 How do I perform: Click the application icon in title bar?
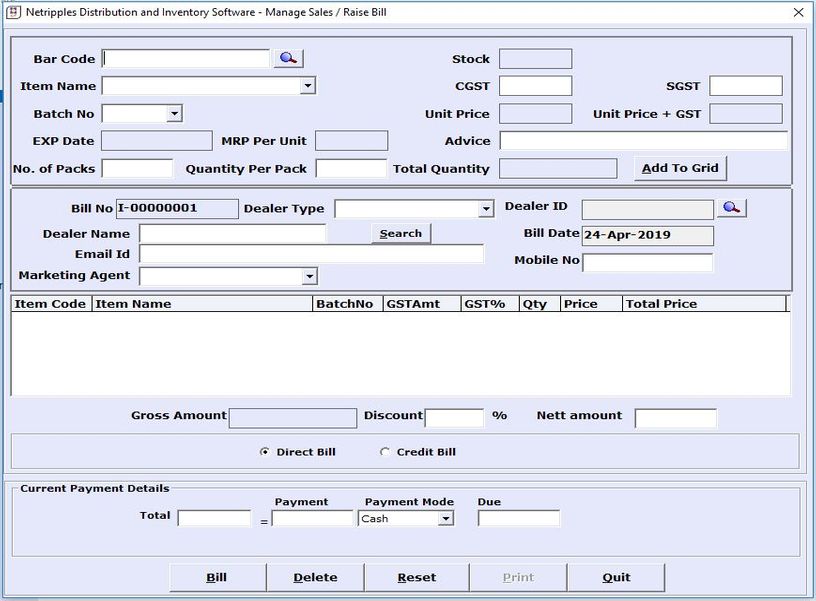(x=13, y=12)
